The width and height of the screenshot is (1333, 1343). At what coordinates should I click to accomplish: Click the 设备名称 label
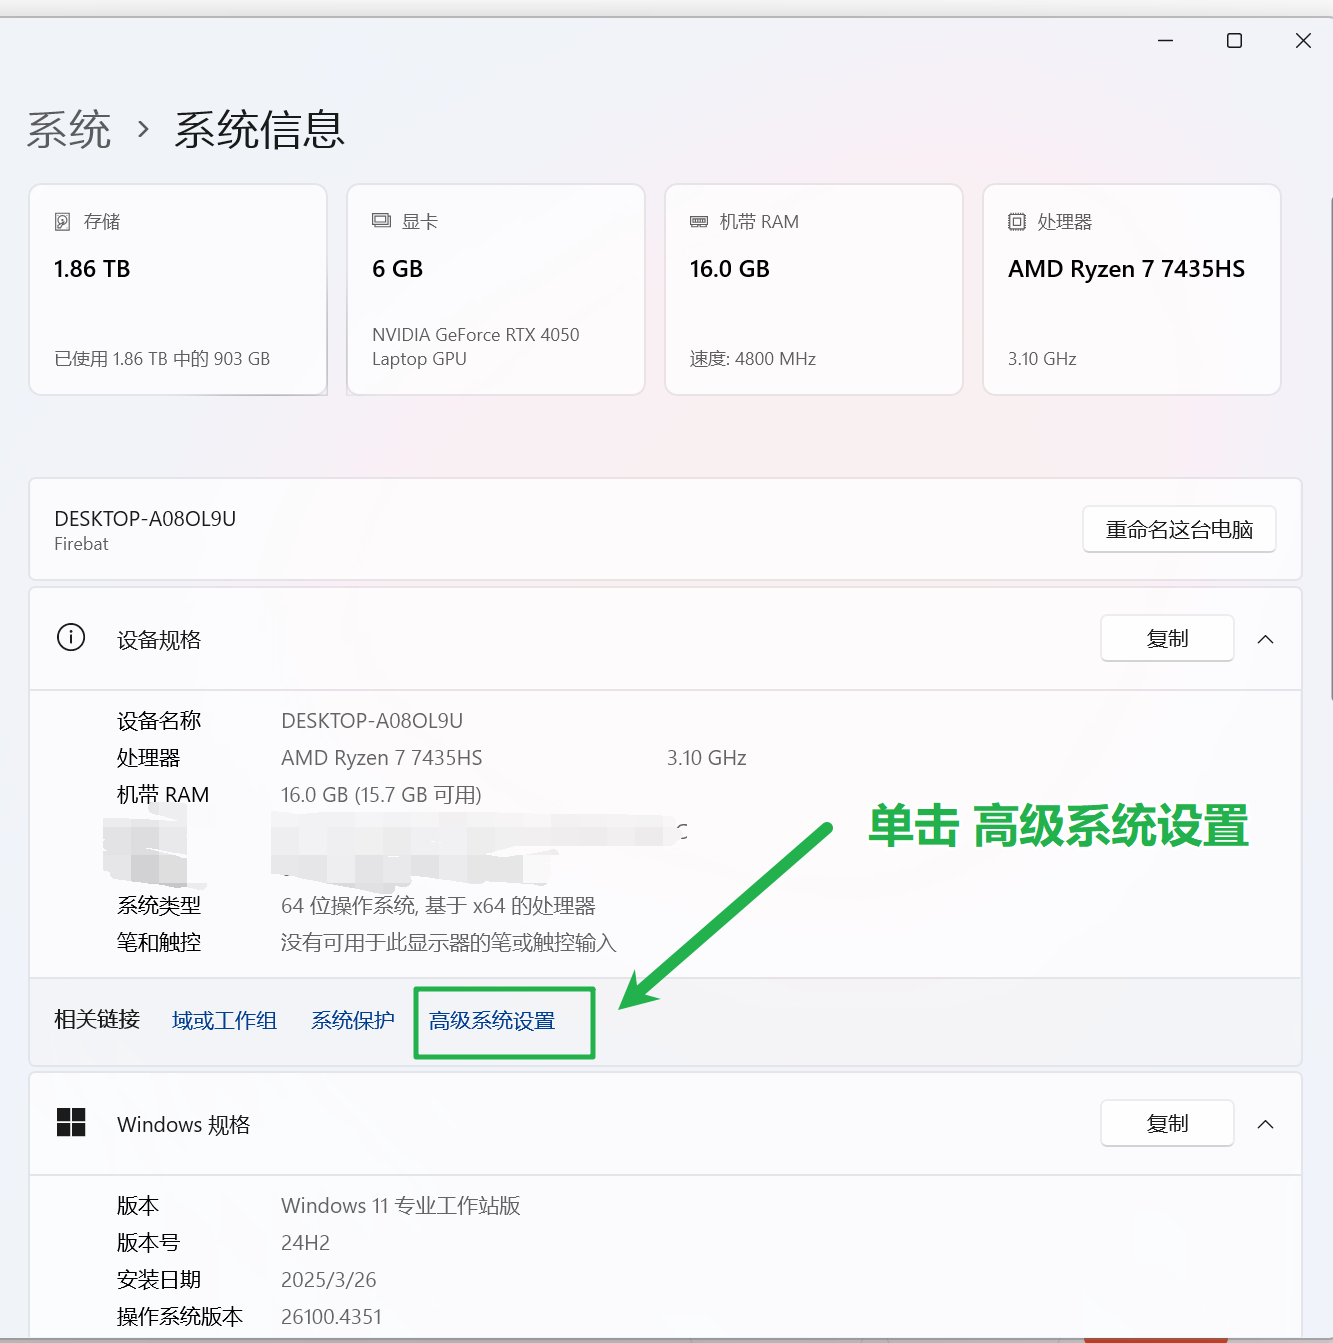(x=159, y=720)
